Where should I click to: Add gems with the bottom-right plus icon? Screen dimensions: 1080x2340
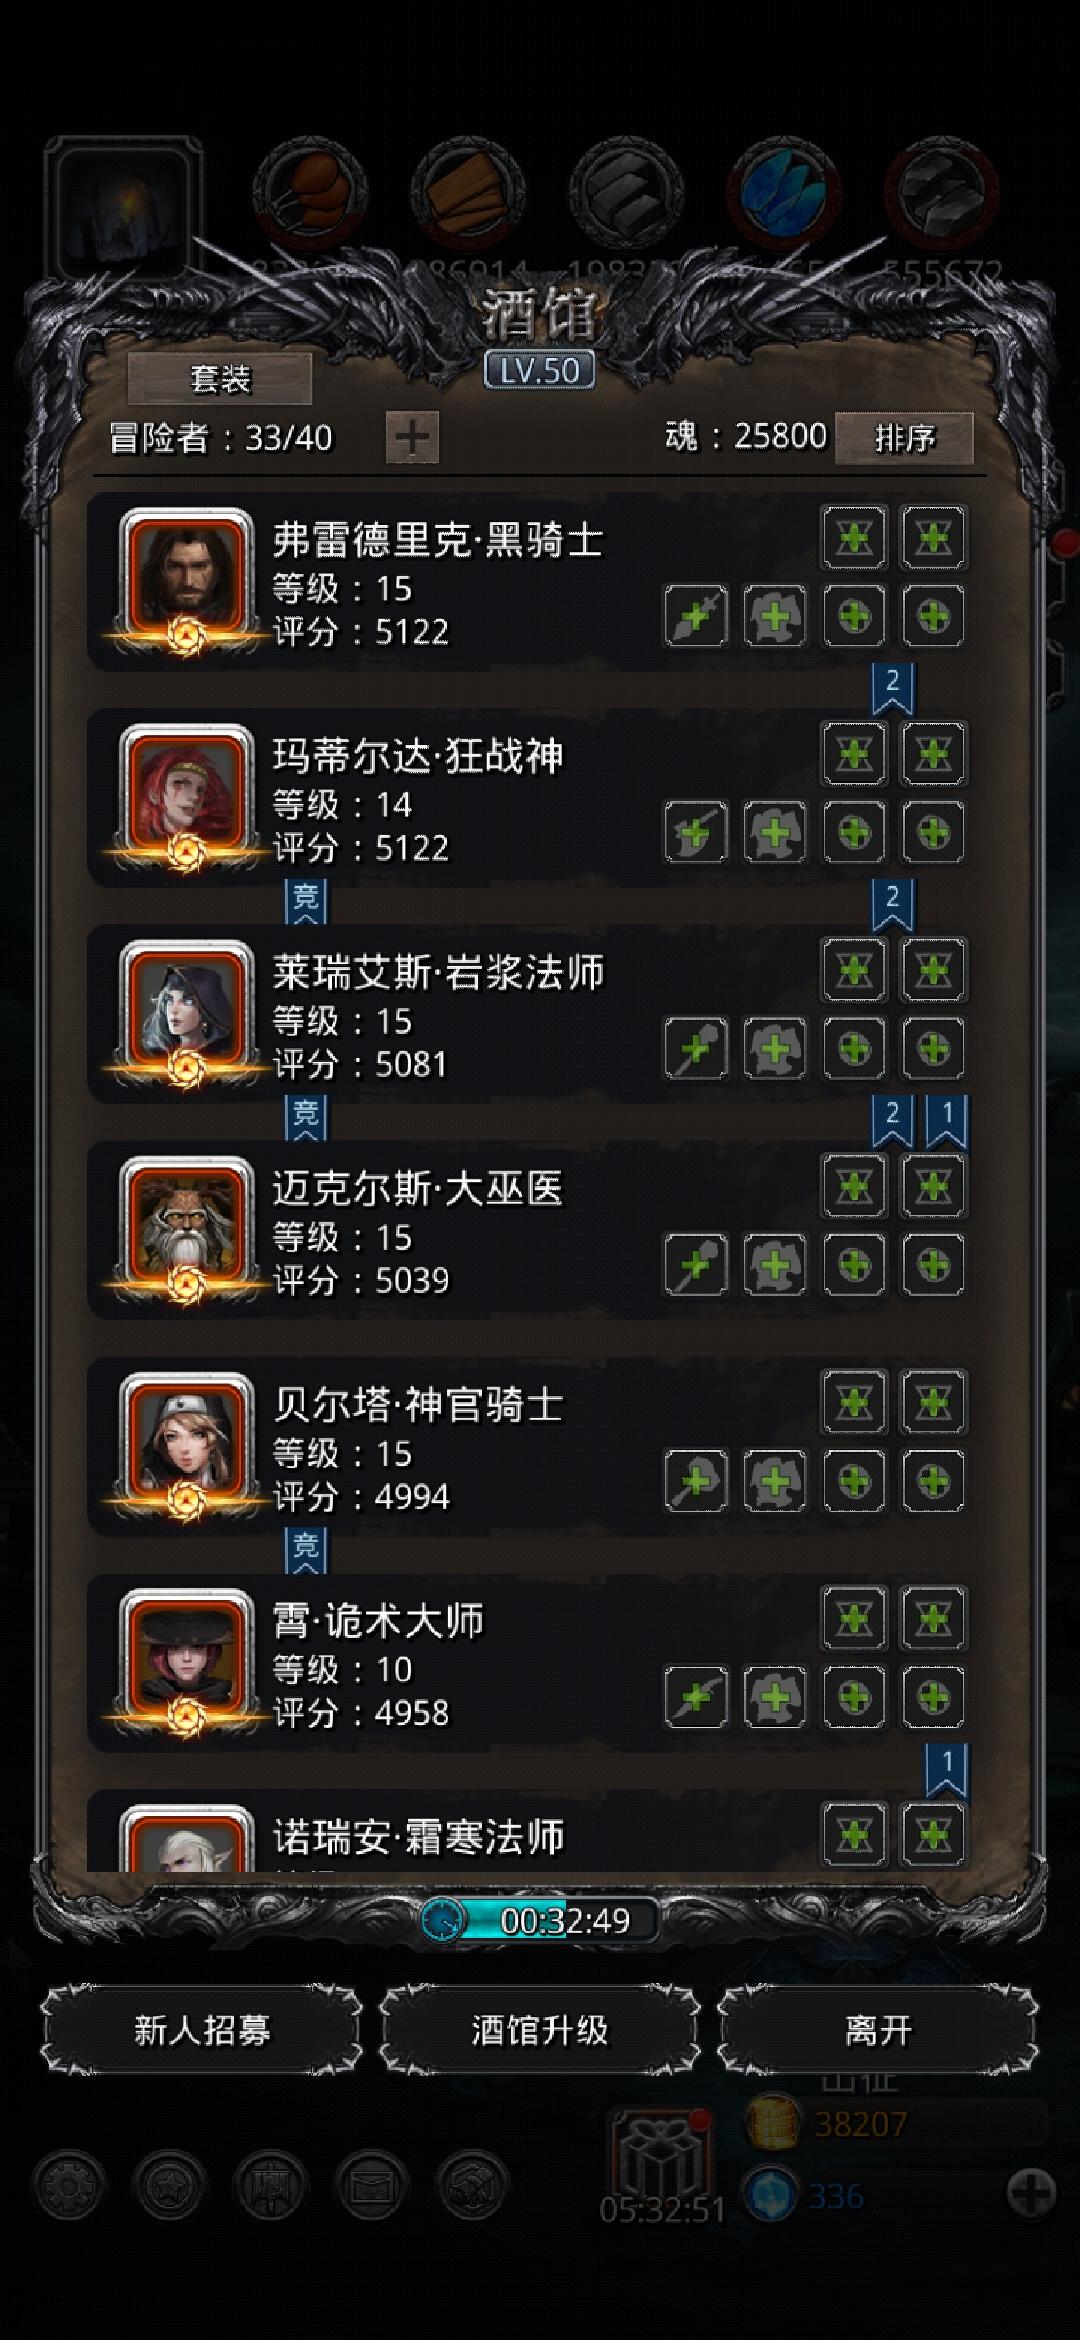(1031, 2195)
